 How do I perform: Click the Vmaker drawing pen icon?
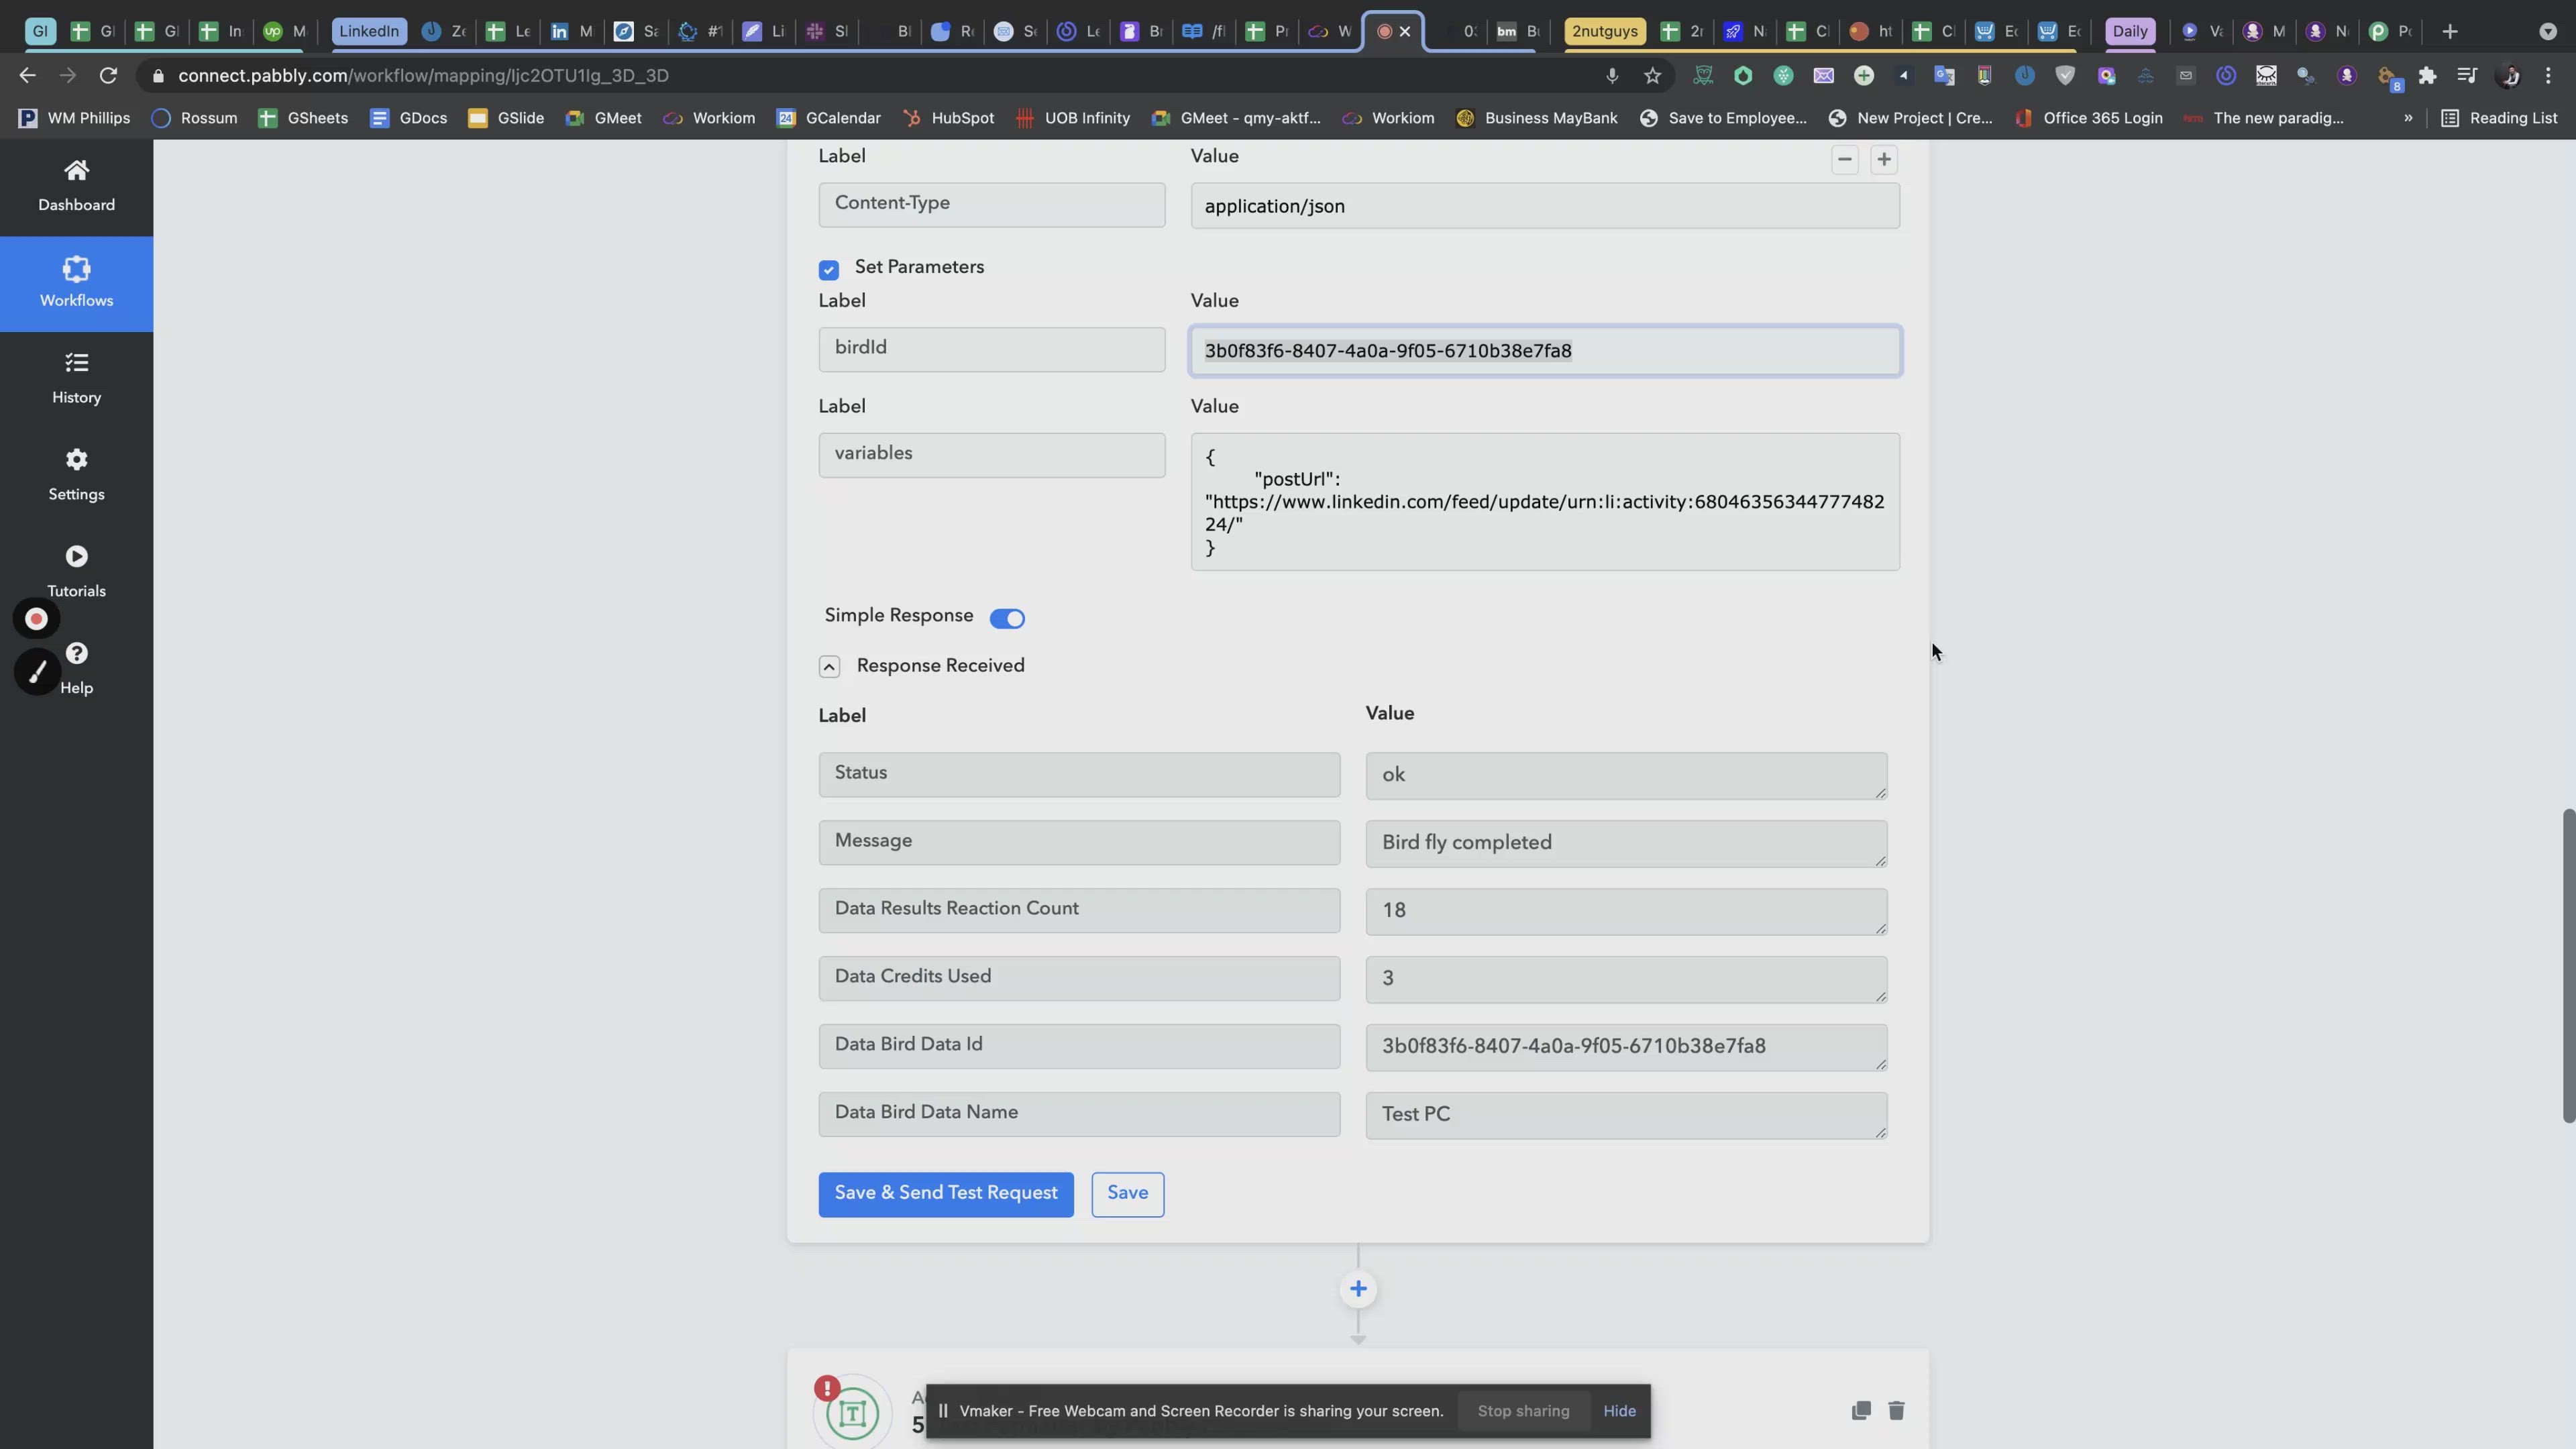(37, 672)
